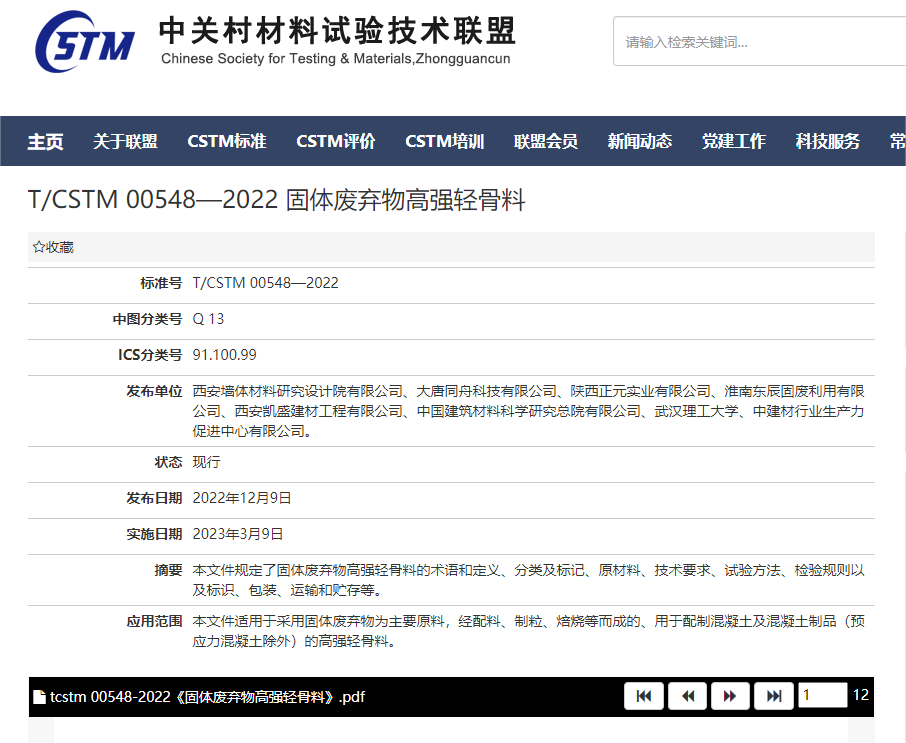Open the 关于联盟 menu

coord(125,141)
